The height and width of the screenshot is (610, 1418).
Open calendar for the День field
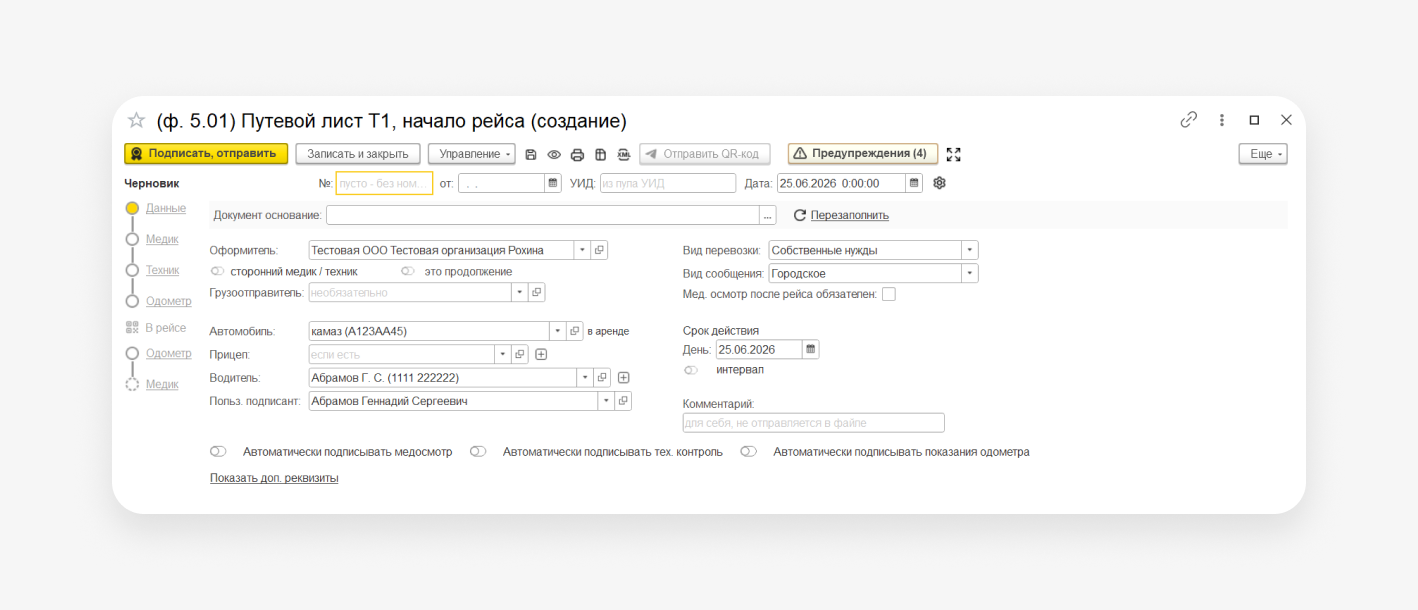tap(811, 349)
